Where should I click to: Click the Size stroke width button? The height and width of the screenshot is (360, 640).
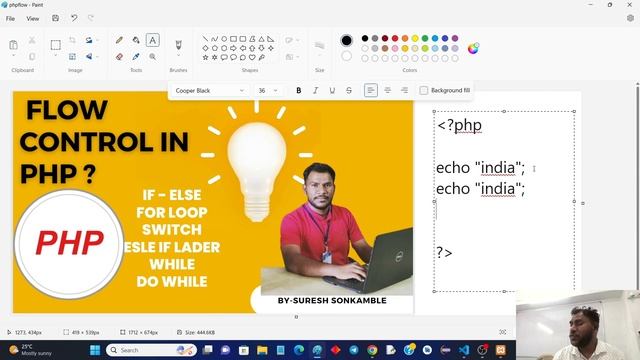[320, 45]
